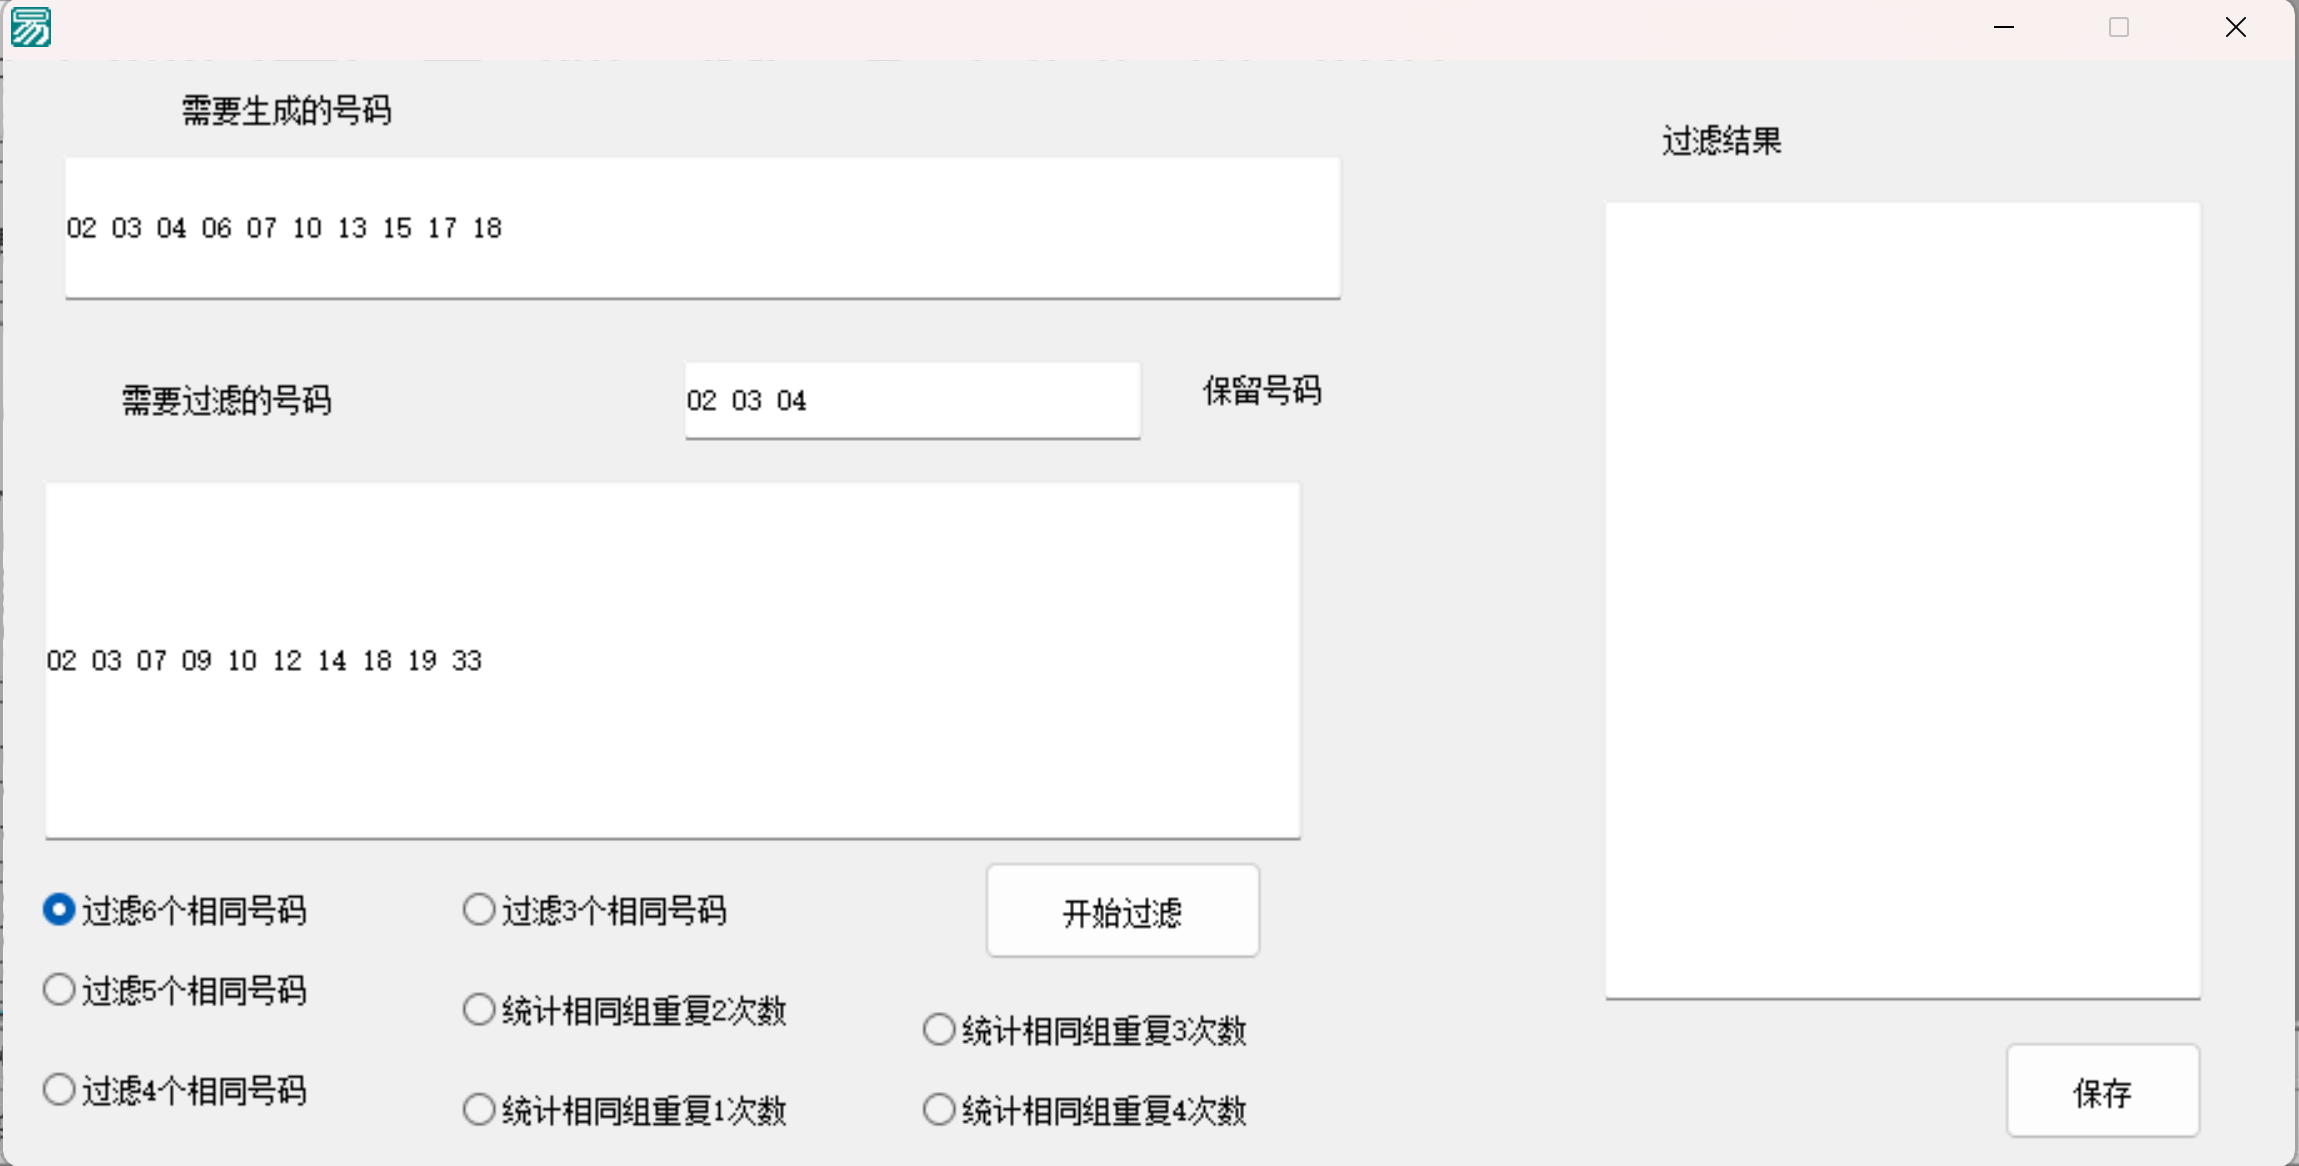Viewport: 2299px width, 1166px height.
Task: Close the filter tool window
Action: click(2236, 27)
